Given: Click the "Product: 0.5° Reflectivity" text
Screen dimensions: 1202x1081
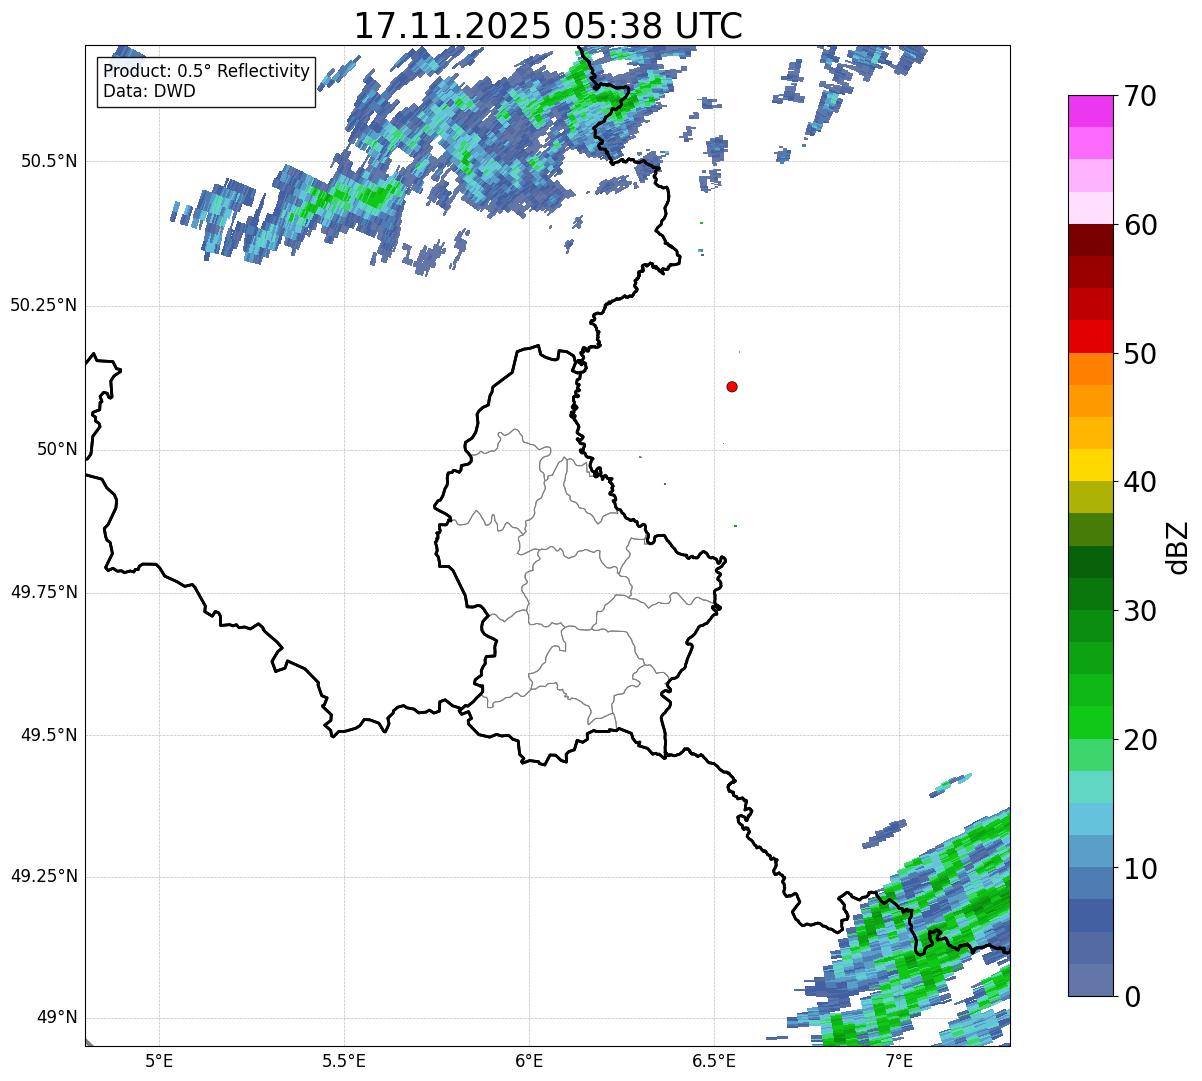Looking at the screenshot, I should 206,72.
